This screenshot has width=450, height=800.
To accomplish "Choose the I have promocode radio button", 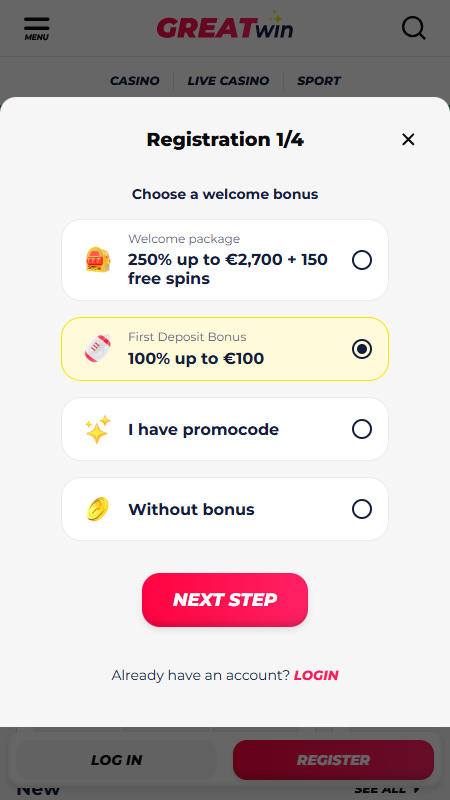I will click(362, 429).
